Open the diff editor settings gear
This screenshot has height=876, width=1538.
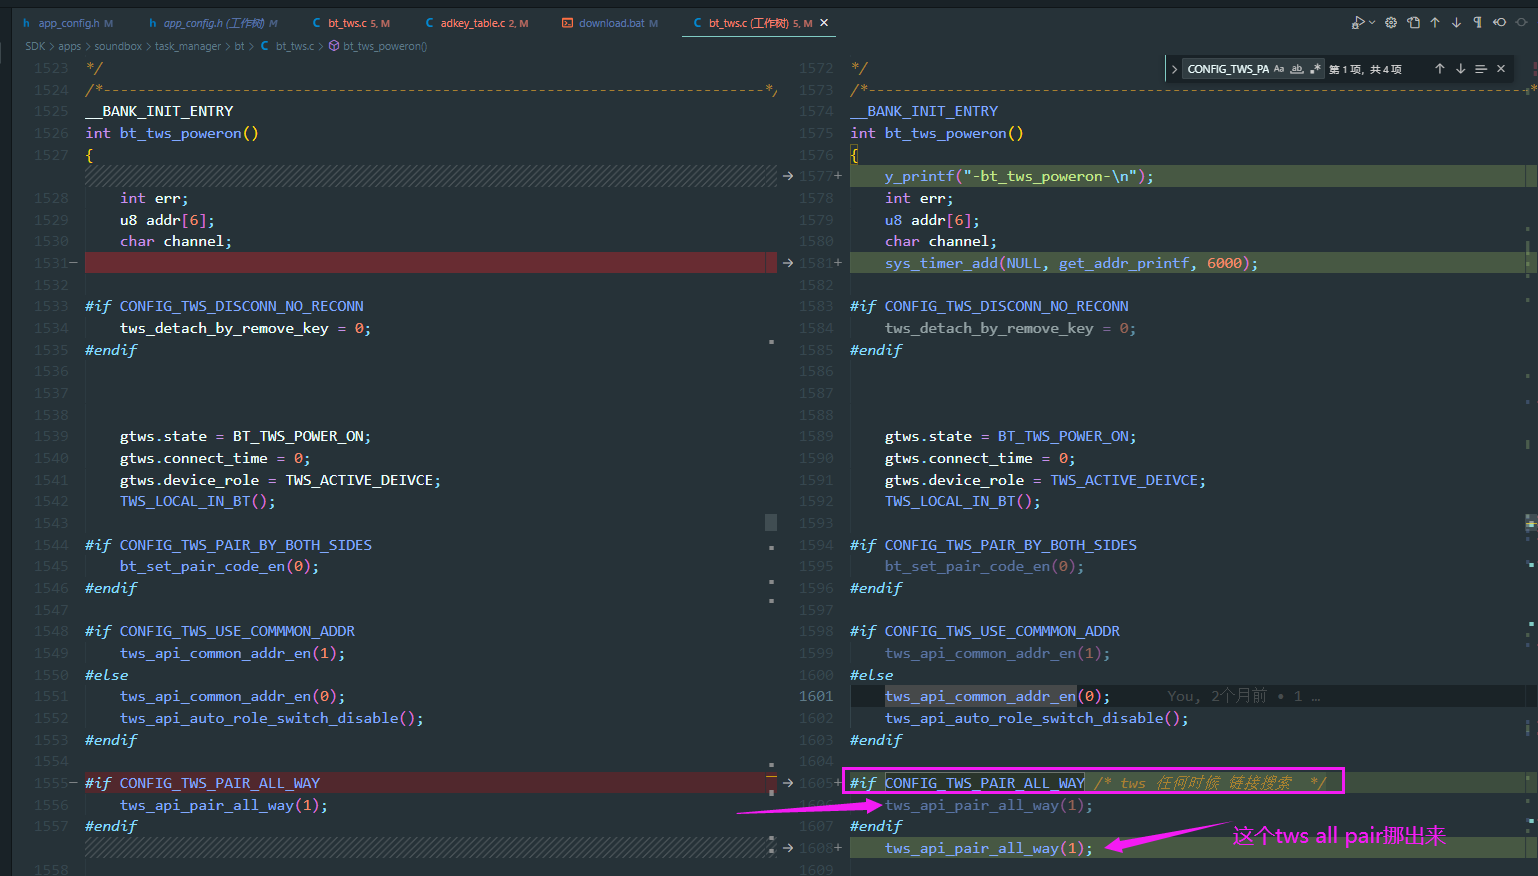(1391, 22)
